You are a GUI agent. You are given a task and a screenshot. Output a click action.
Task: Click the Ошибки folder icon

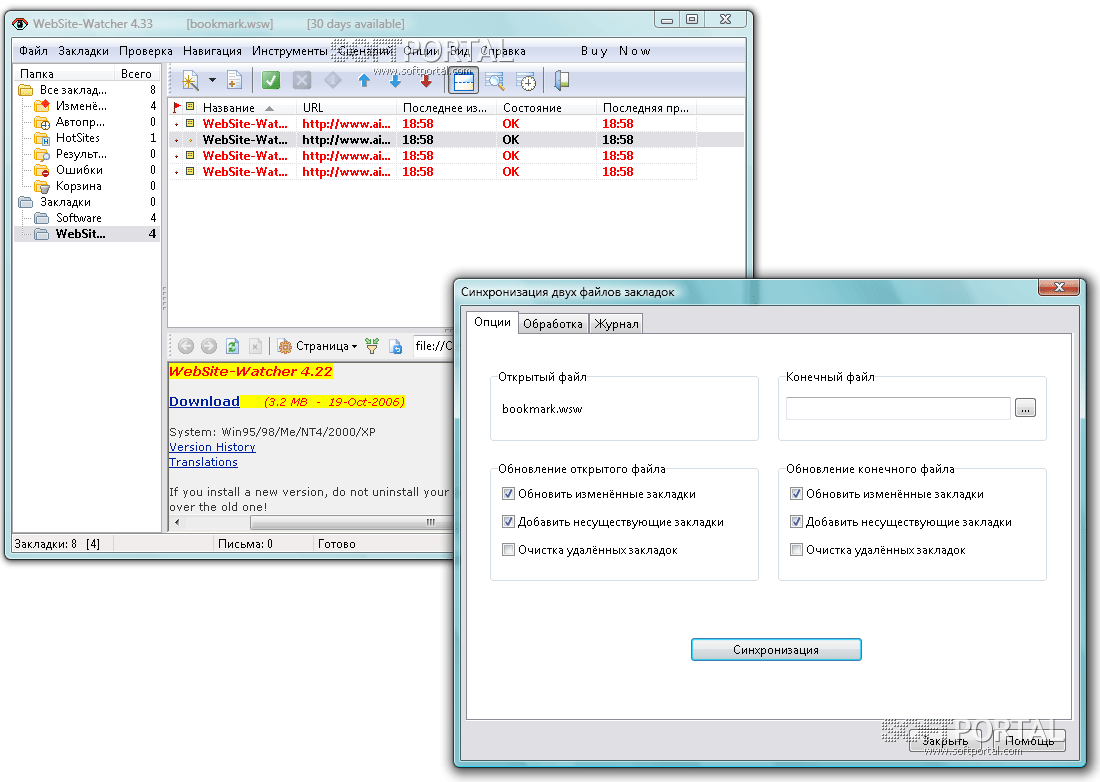tap(42, 170)
